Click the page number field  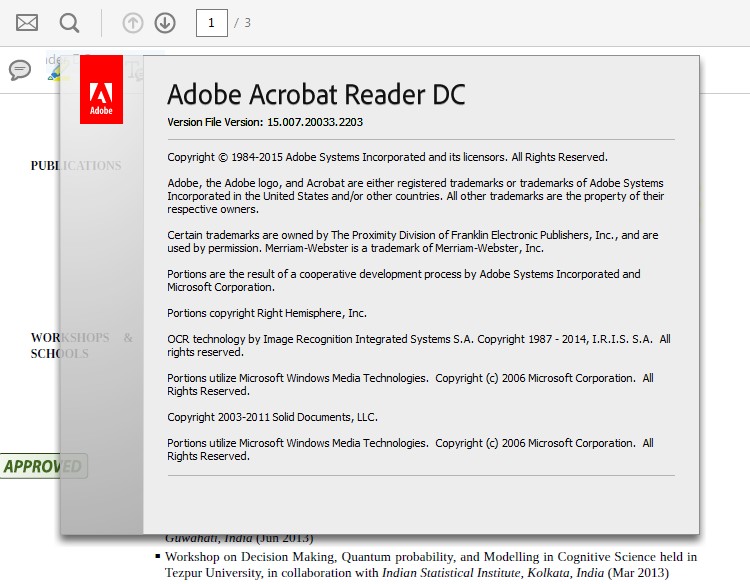pos(211,22)
